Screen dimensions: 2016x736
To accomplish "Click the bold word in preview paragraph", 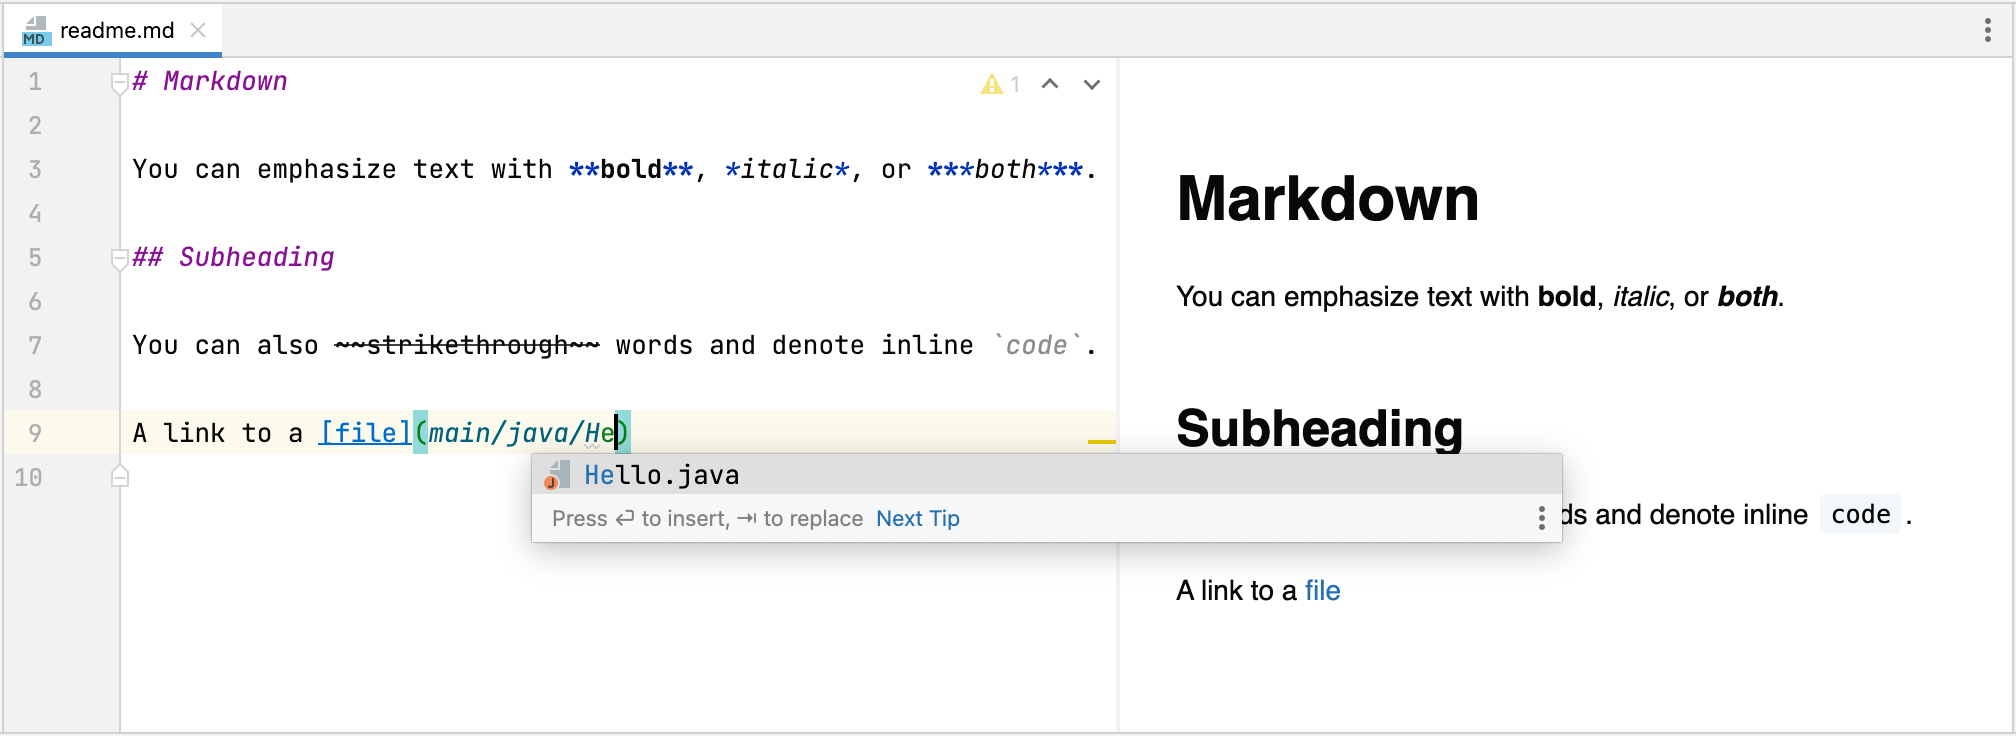I will click(1566, 296).
